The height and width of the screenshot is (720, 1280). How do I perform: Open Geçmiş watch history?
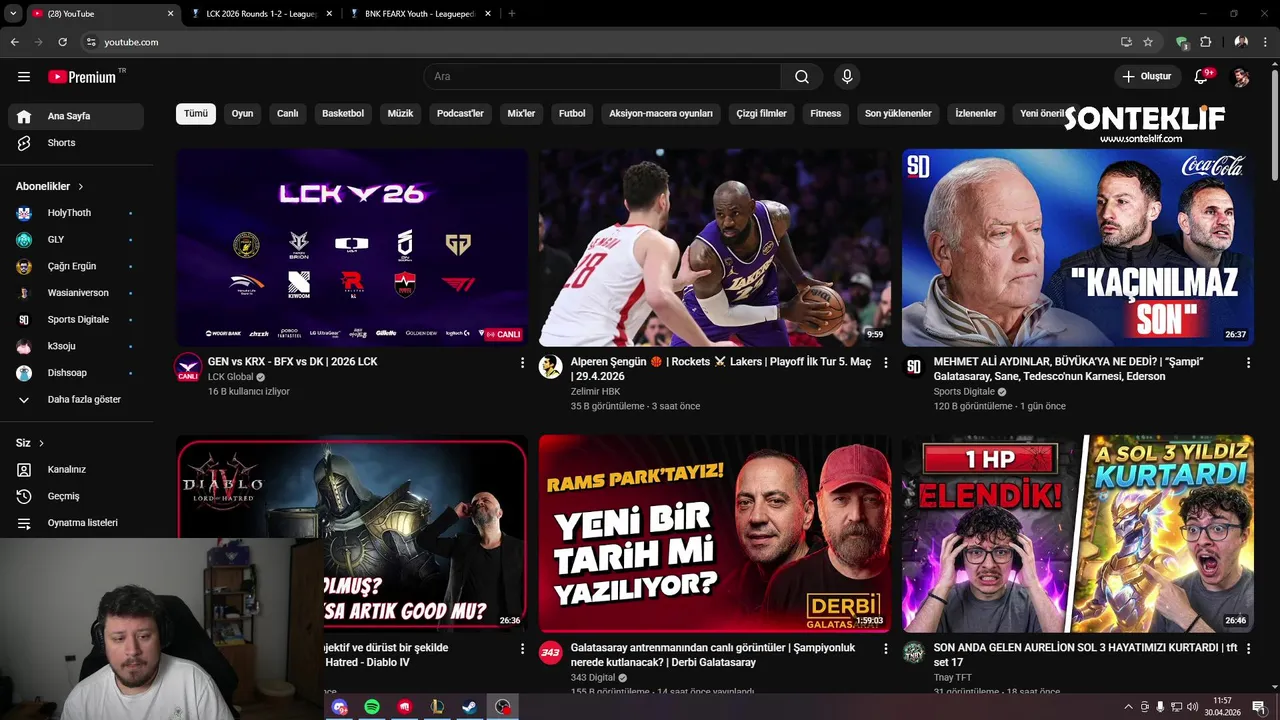pos(76,496)
